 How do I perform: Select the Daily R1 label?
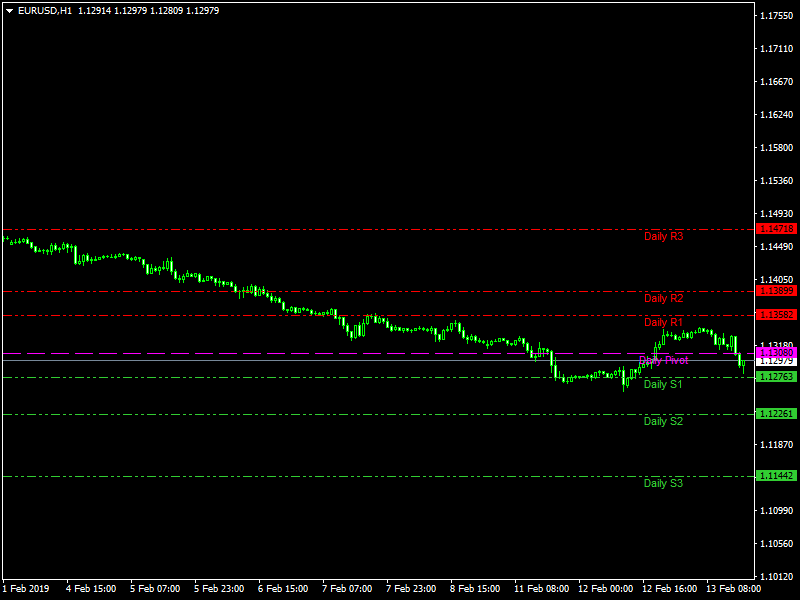point(663,323)
